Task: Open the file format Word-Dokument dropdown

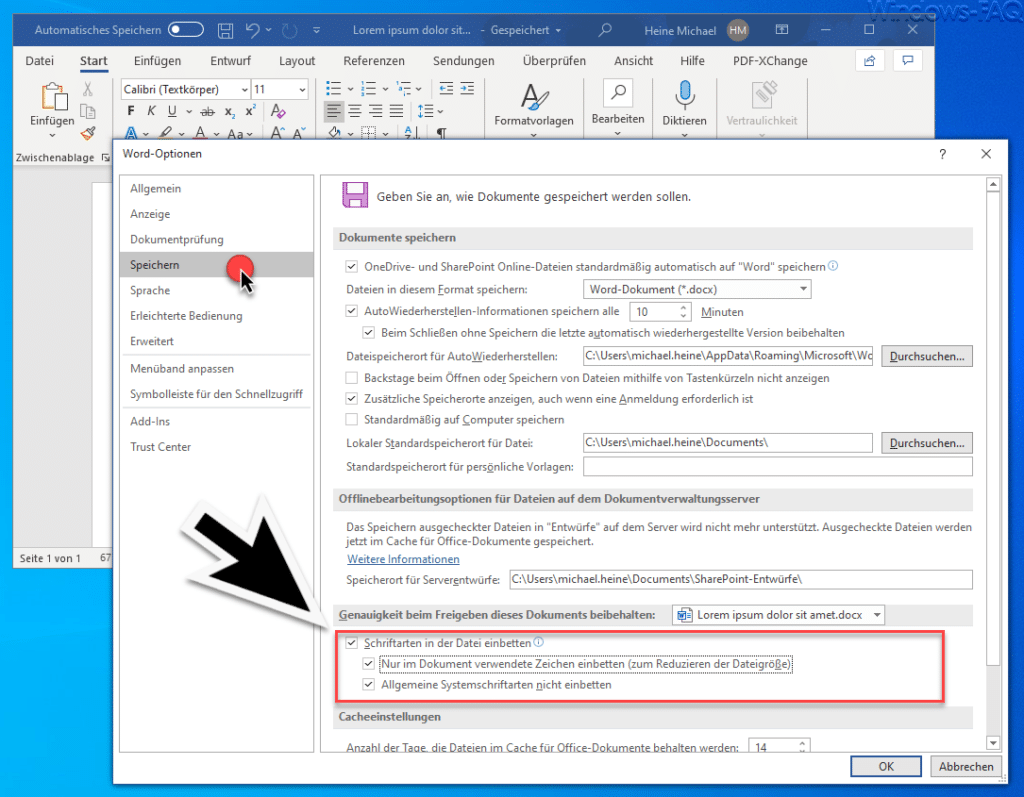Action: point(803,289)
